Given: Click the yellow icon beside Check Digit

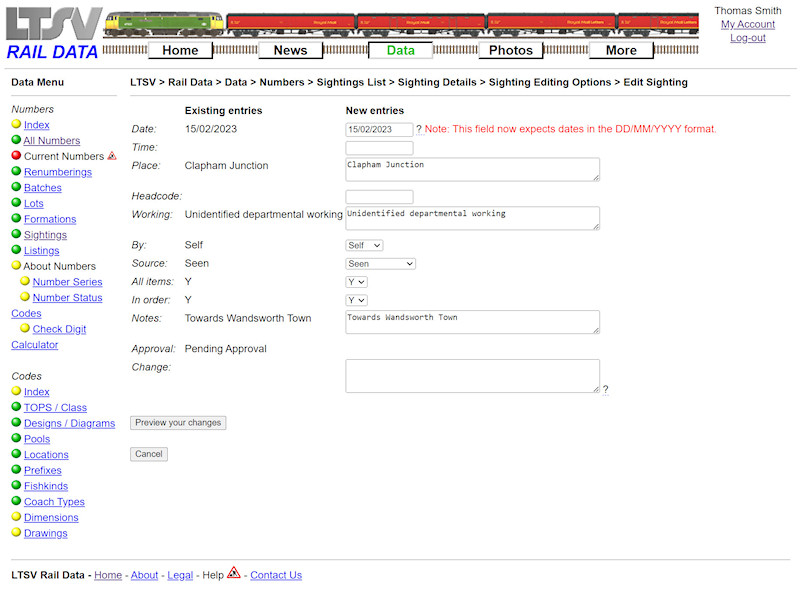Looking at the screenshot, I should click(25, 328).
